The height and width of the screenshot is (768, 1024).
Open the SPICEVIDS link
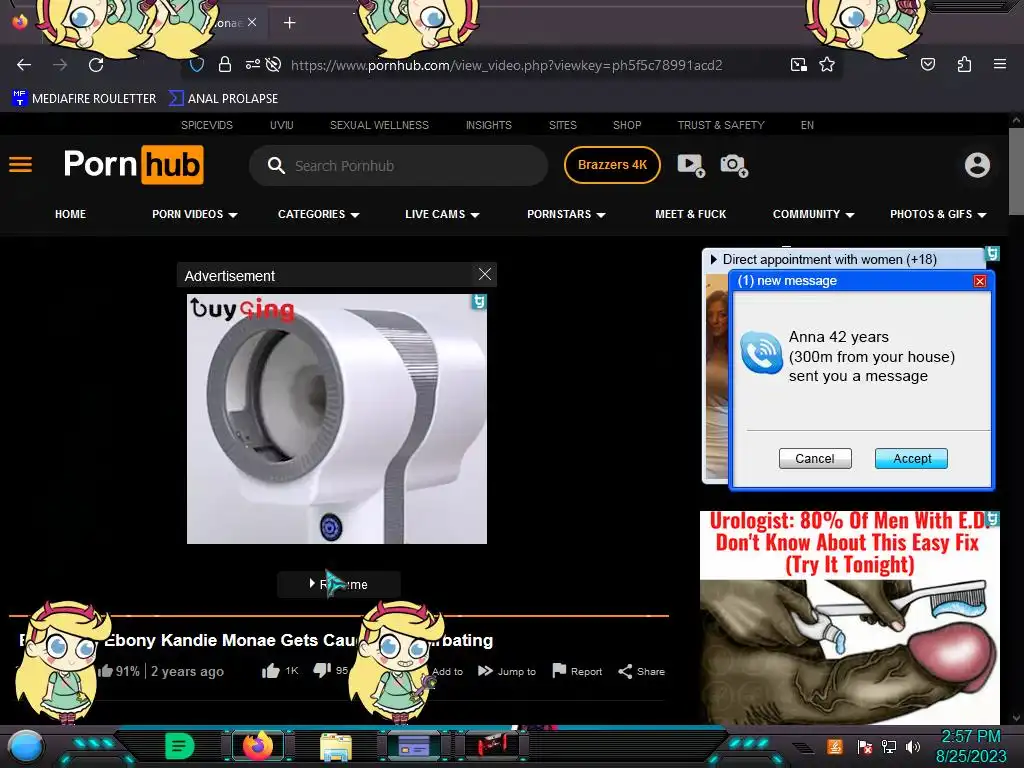pos(206,125)
